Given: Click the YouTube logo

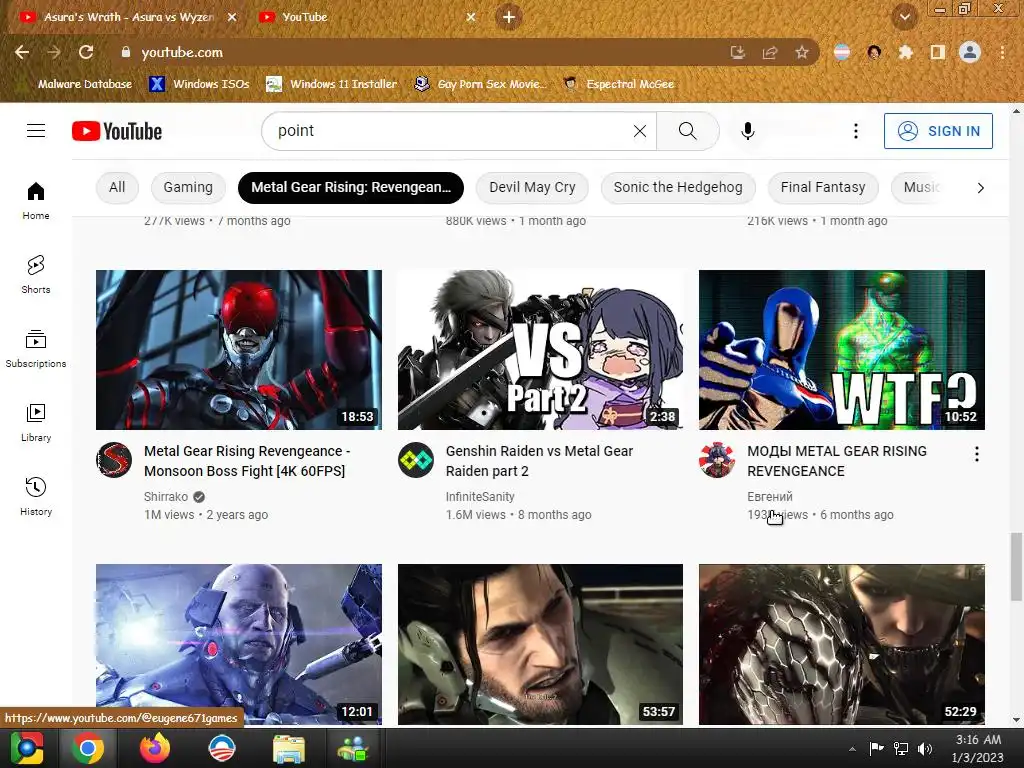Looking at the screenshot, I should tap(117, 131).
